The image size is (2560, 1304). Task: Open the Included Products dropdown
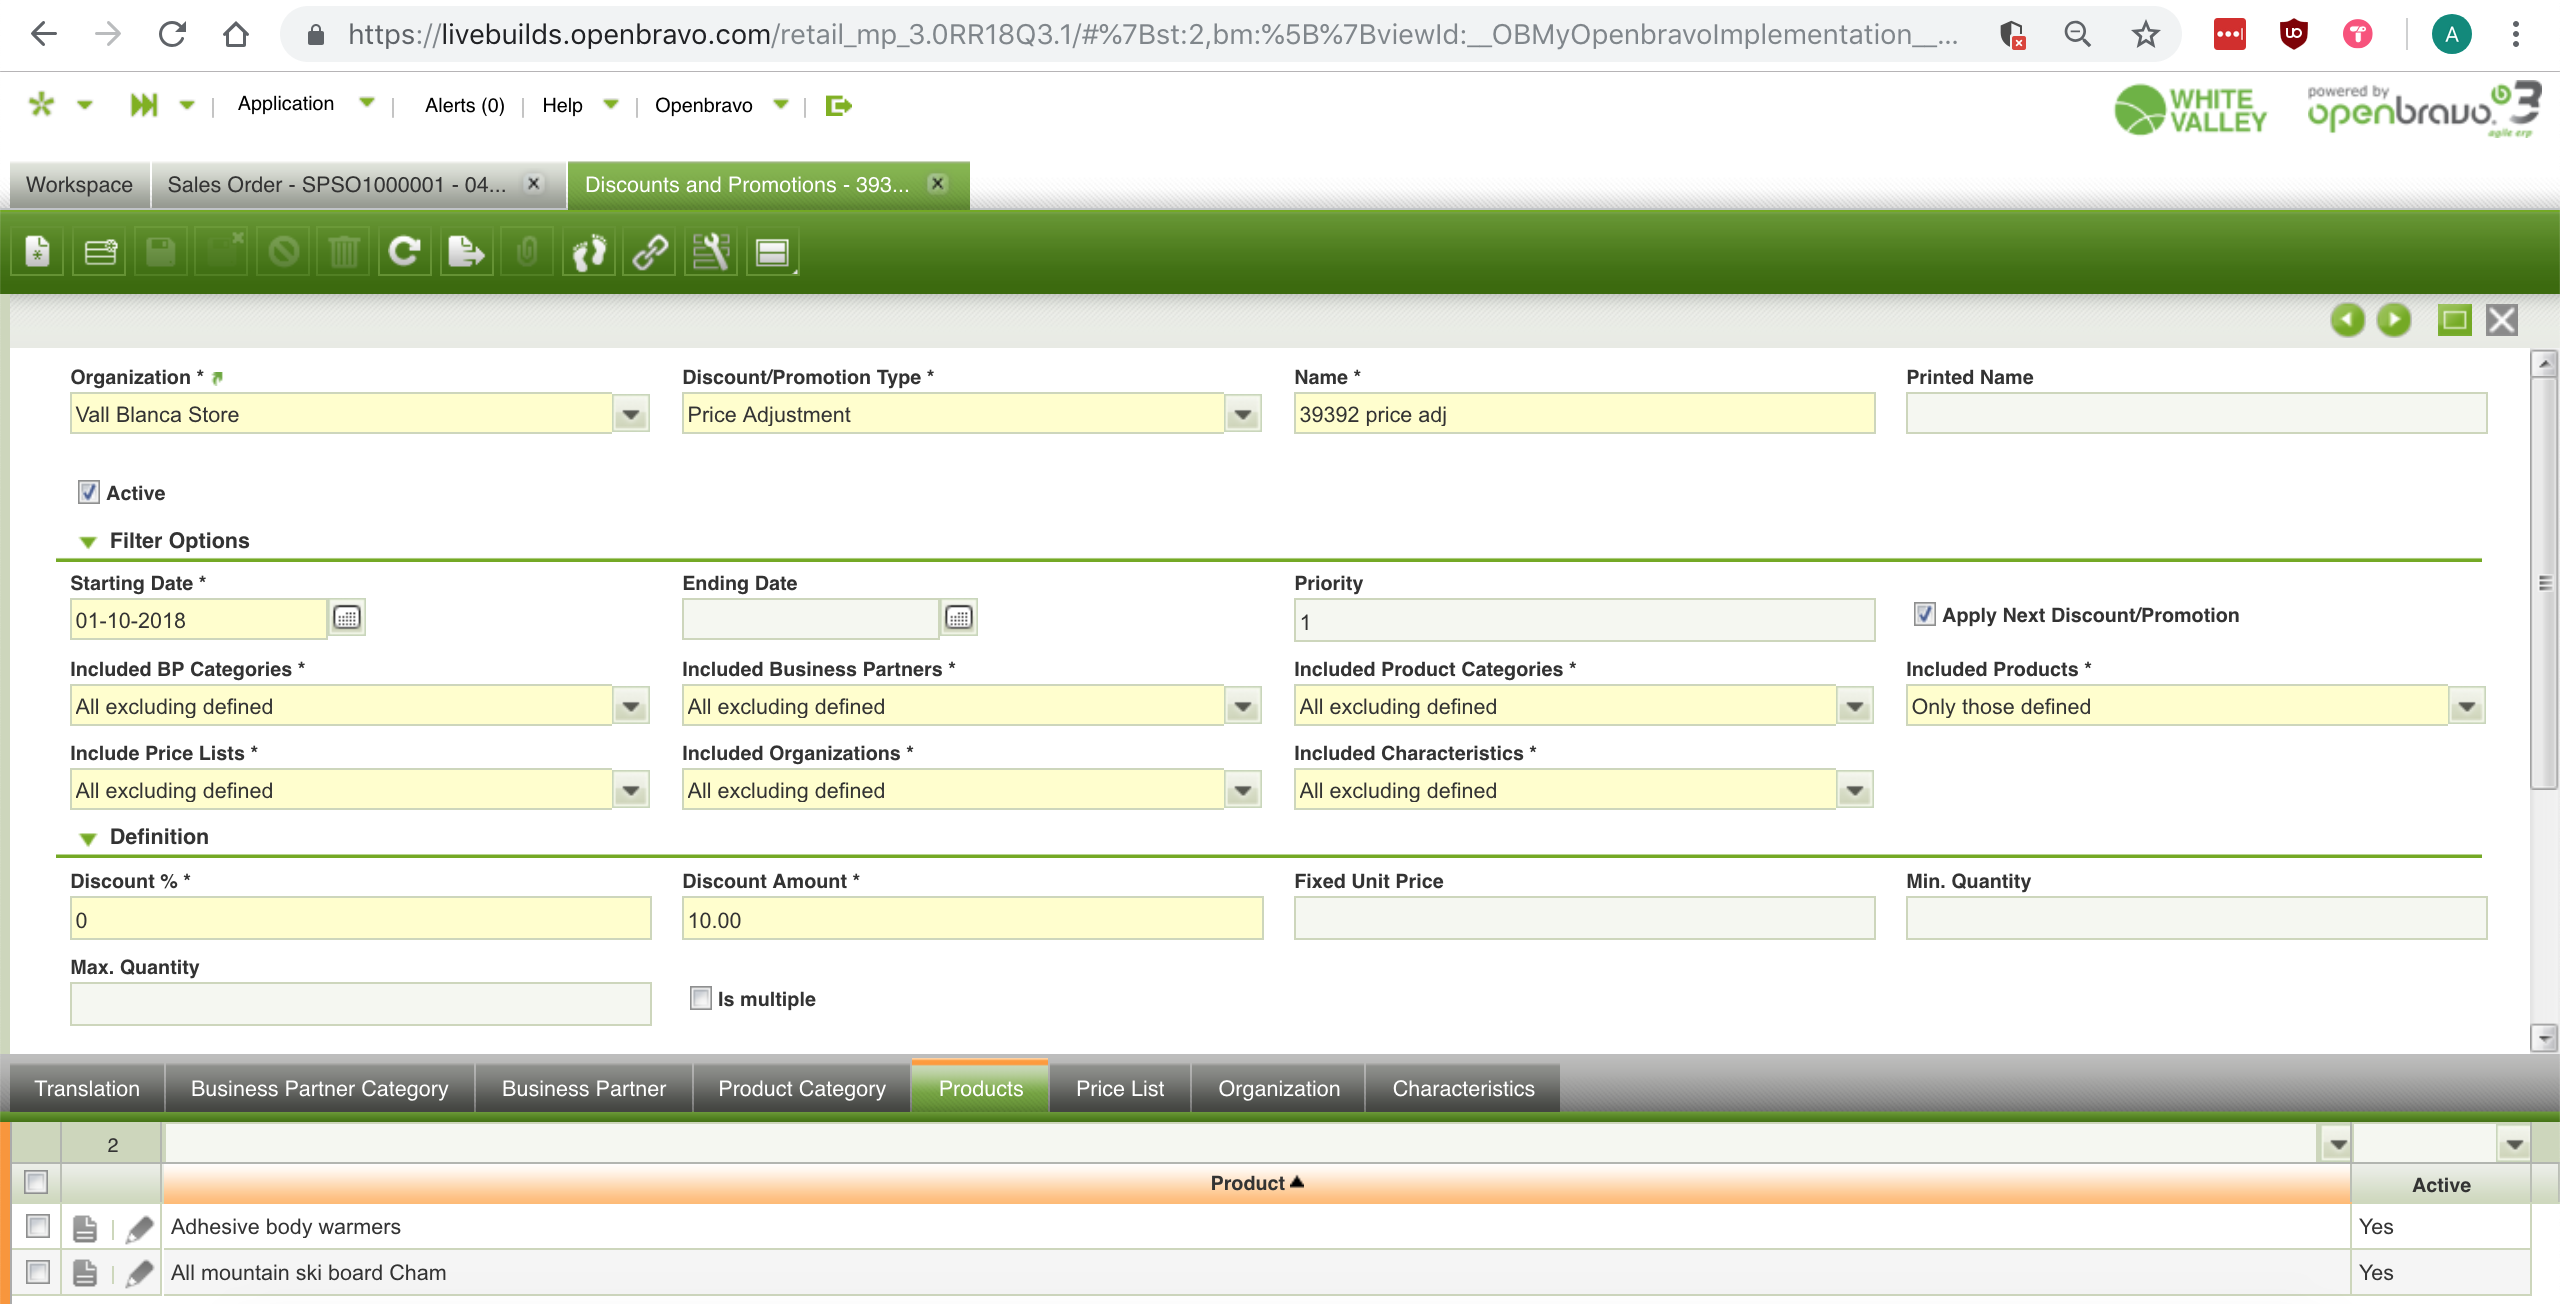pyautogui.click(x=2467, y=706)
